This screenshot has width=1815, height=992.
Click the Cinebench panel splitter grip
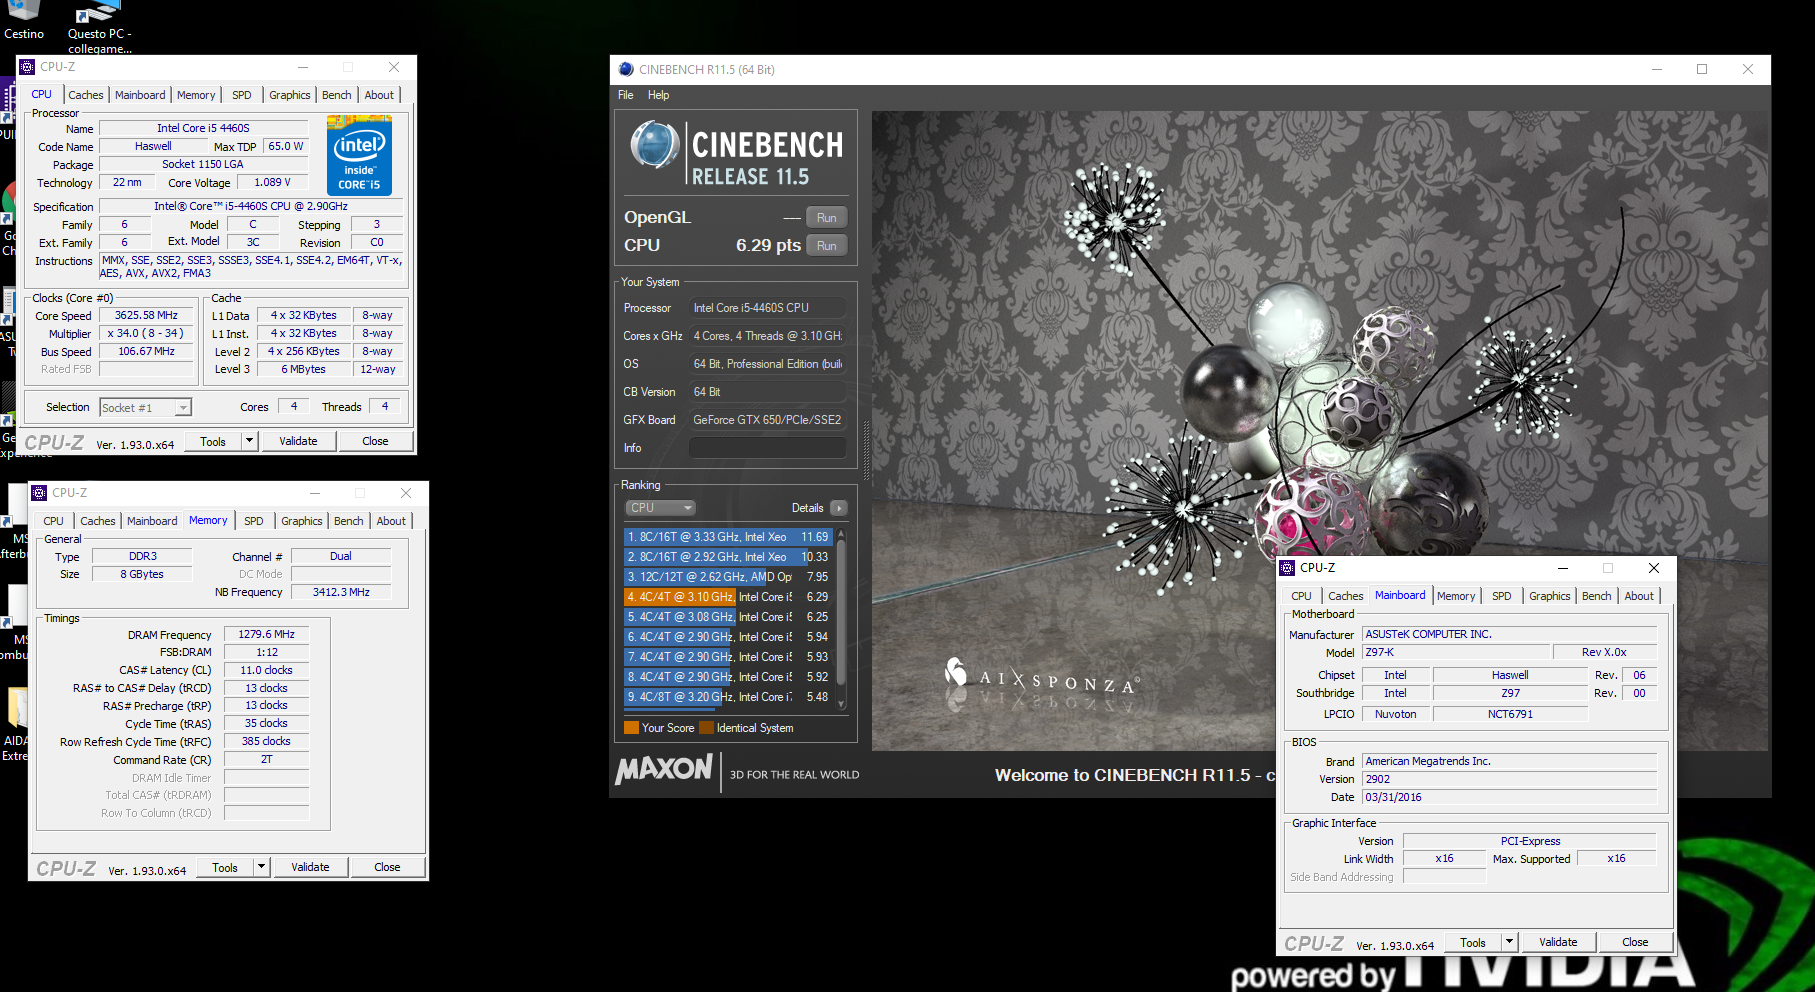click(x=866, y=452)
